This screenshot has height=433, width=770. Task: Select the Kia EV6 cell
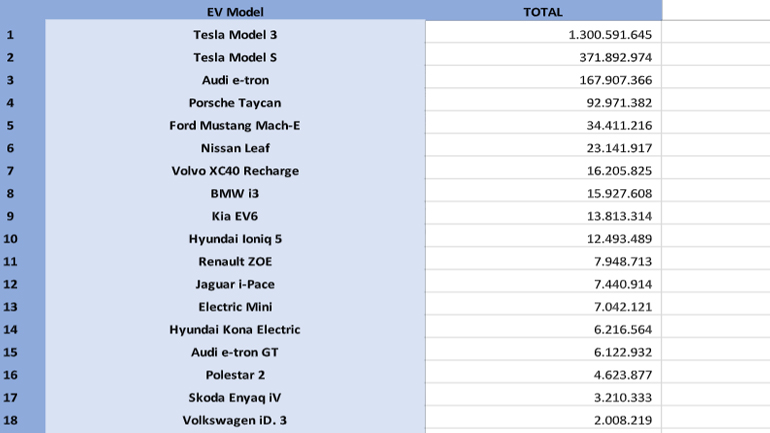(x=235, y=216)
